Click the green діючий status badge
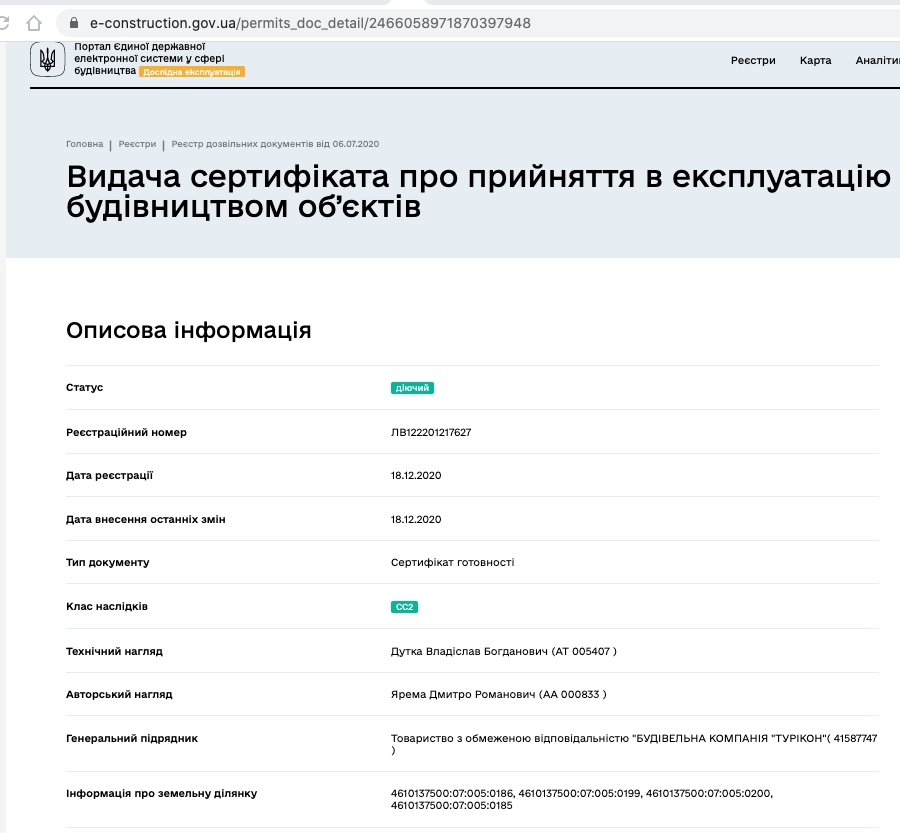Viewport: 900px width, 833px height. tap(412, 388)
